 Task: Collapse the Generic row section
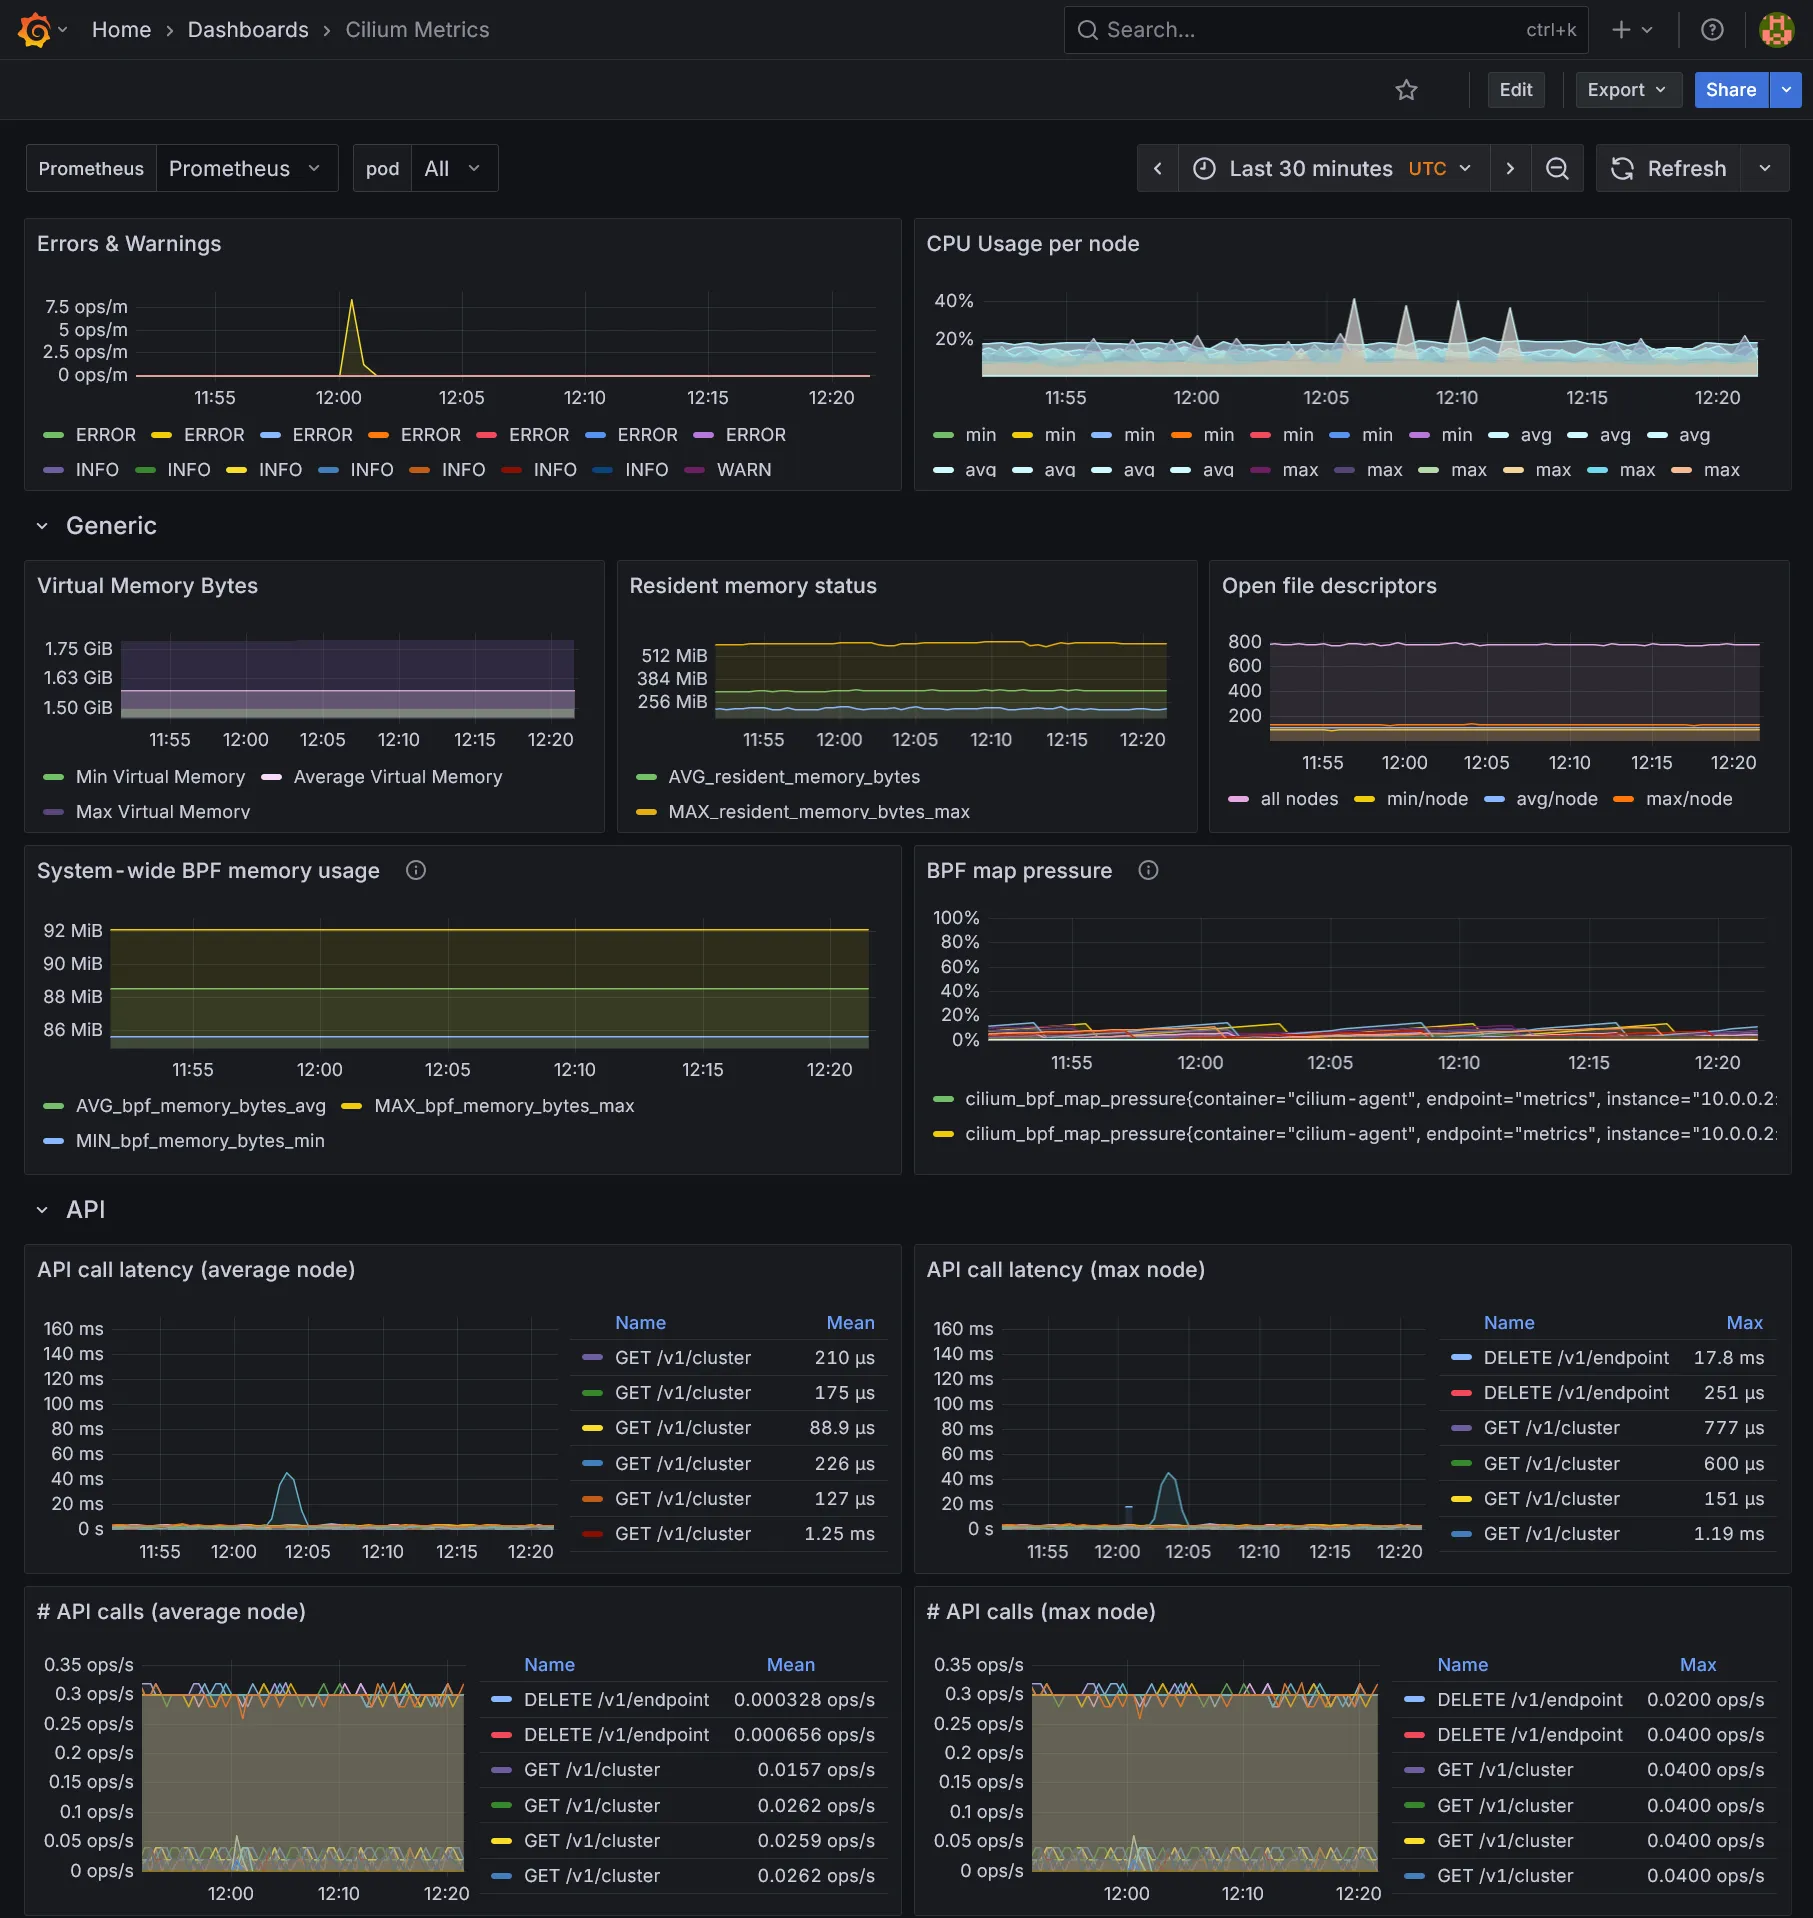[x=42, y=526]
